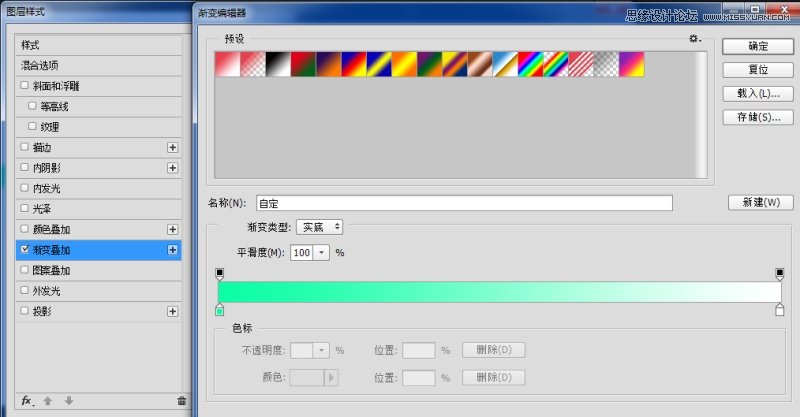Enable 纹理 checkbox

(32, 126)
